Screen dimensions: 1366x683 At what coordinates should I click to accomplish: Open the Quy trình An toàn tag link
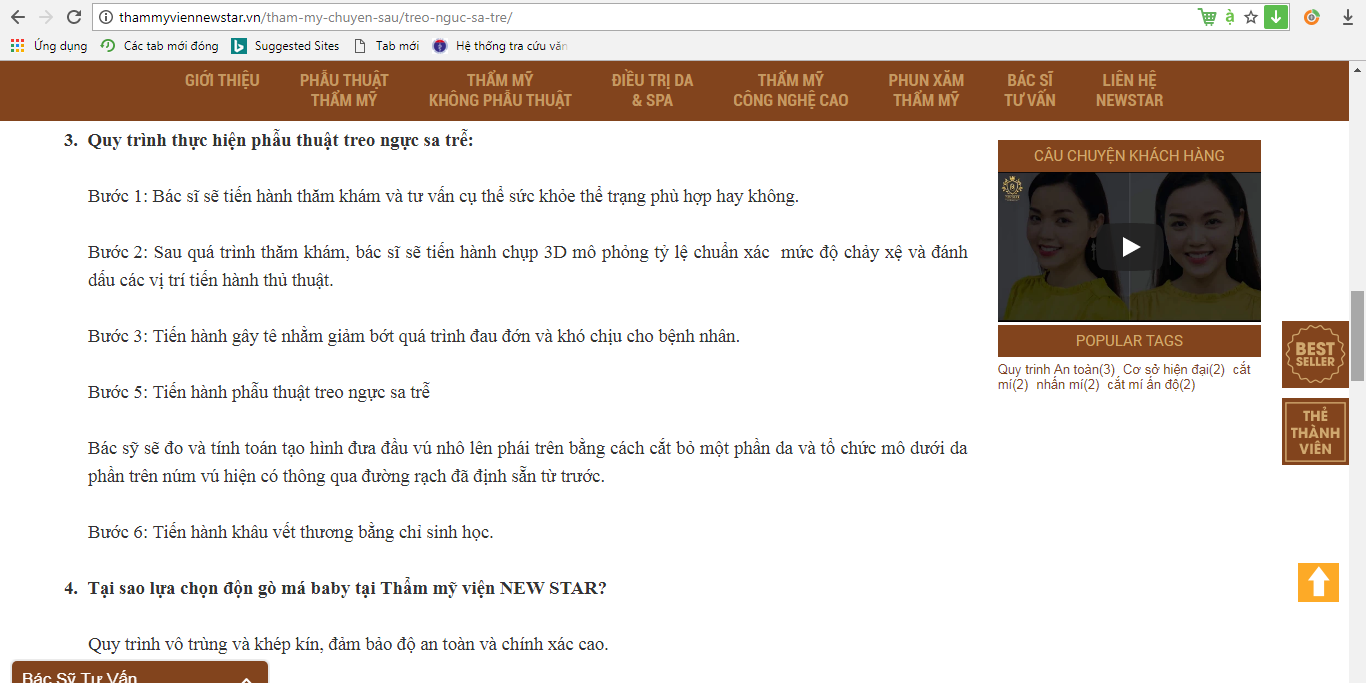point(1056,369)
